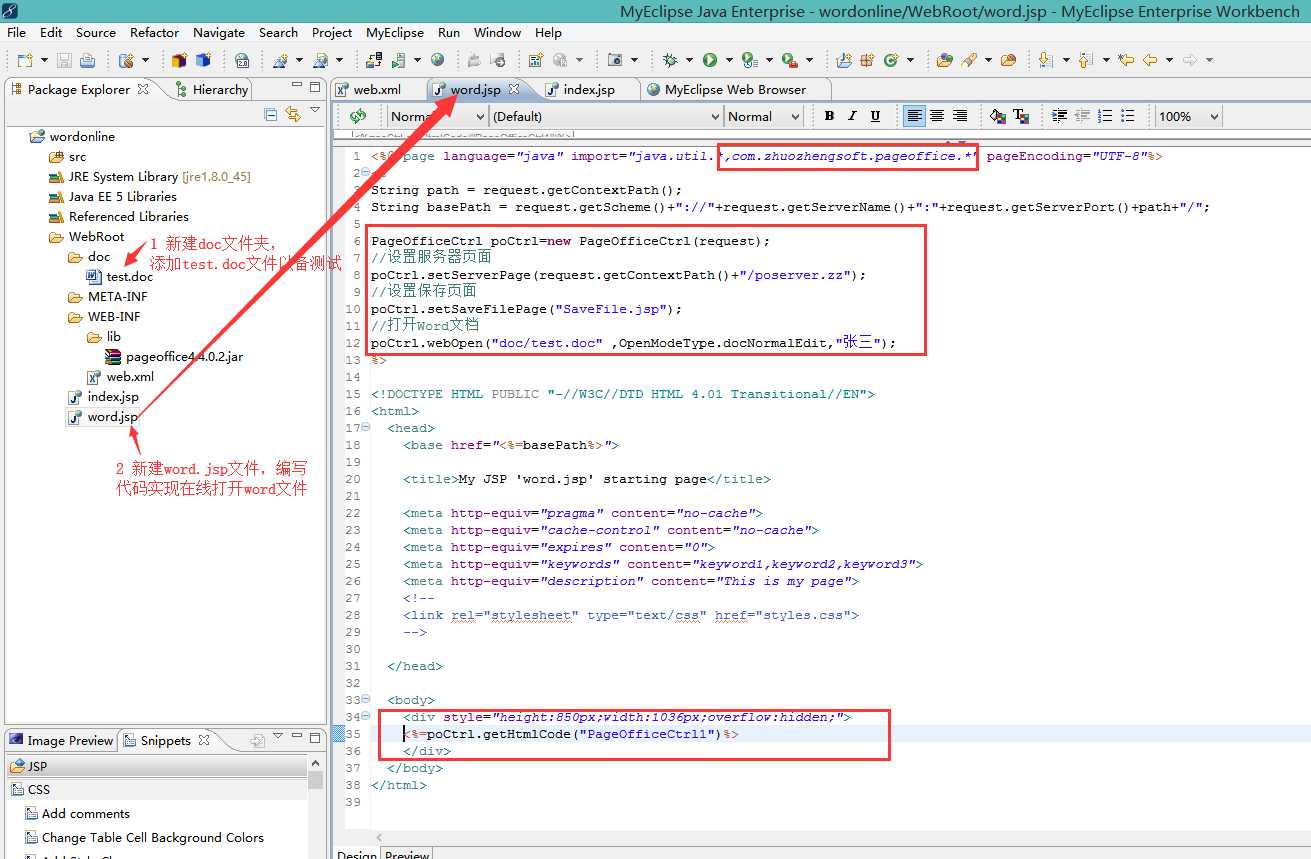Close the word.jsp editor tab

point(514,89)
